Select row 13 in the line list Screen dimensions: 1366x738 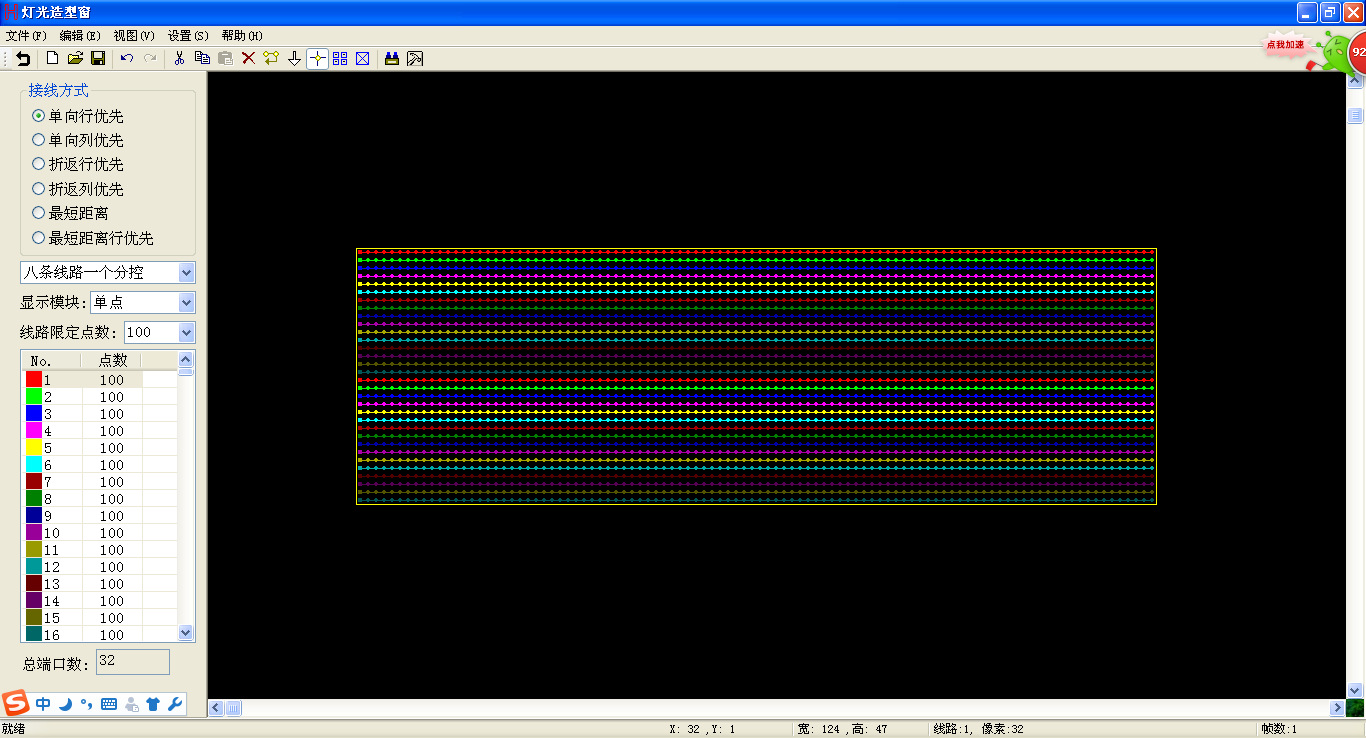[x=99, y=584]
